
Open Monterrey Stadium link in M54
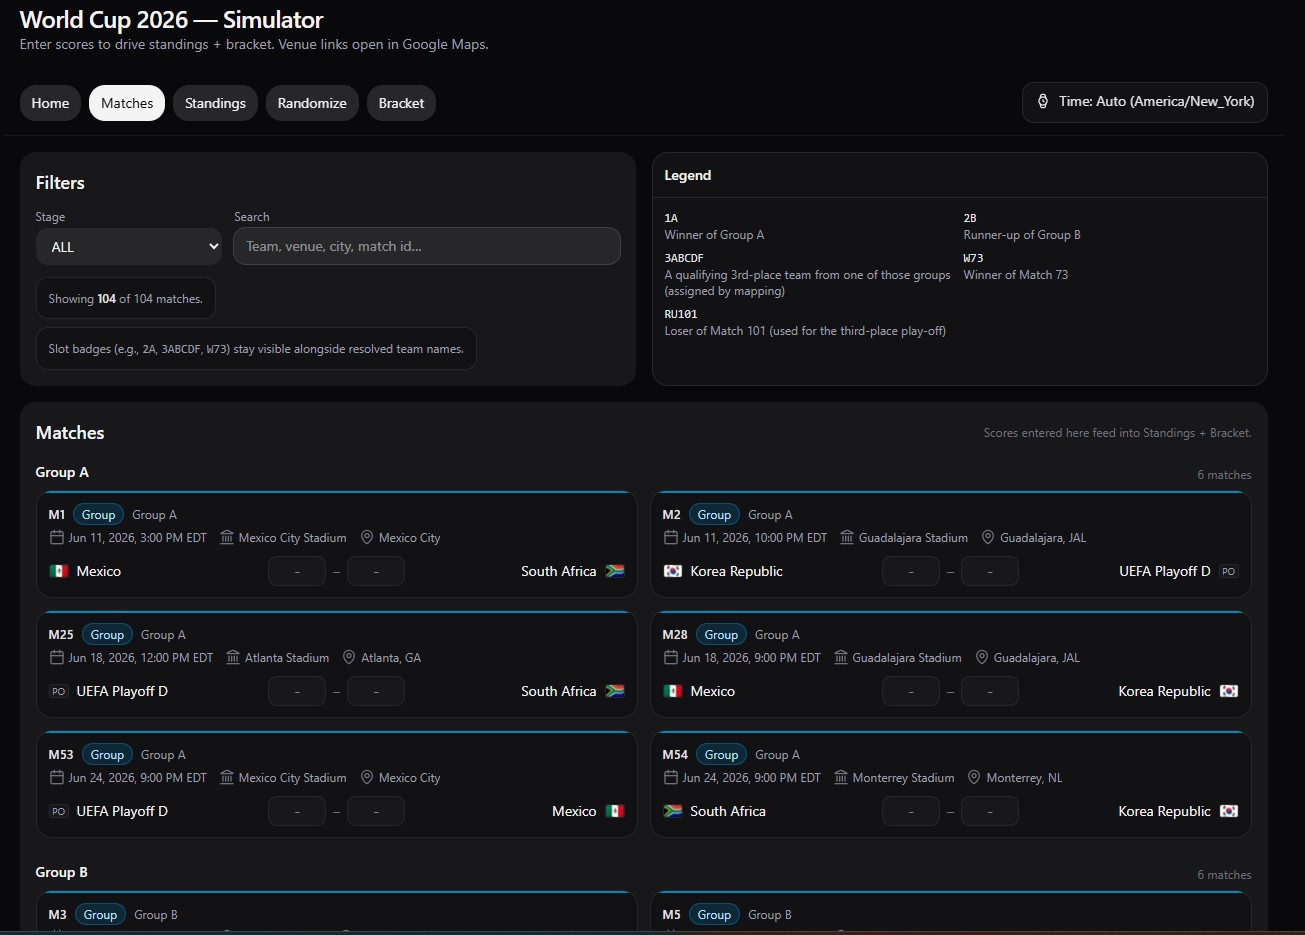903,778
